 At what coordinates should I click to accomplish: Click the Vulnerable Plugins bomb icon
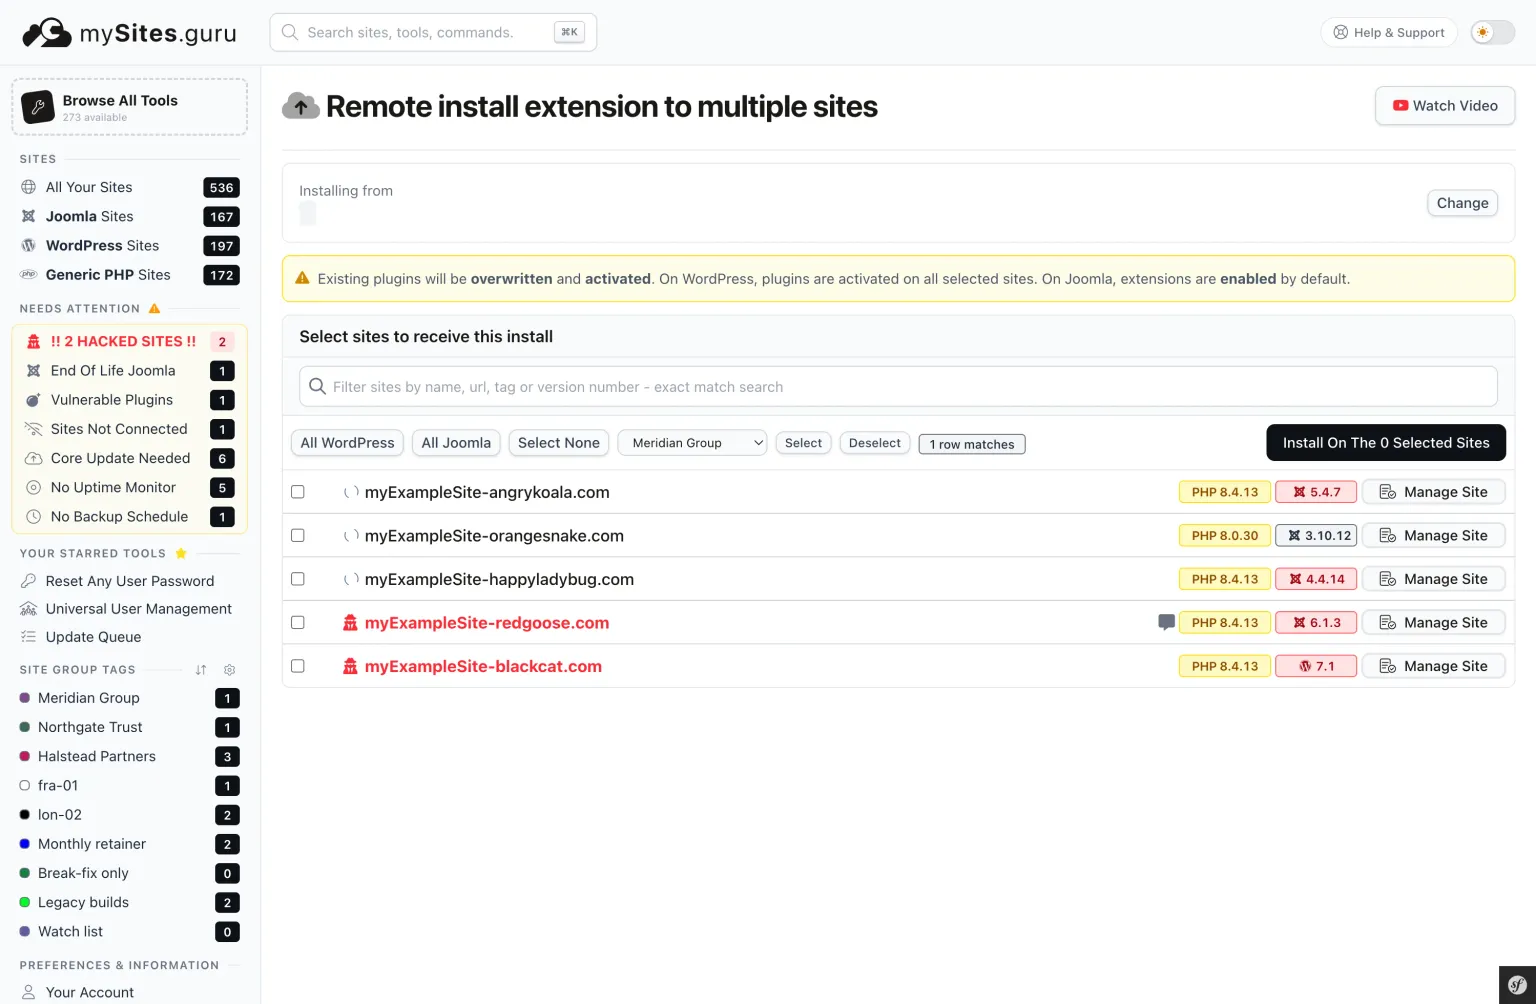[x=33, y=400]
